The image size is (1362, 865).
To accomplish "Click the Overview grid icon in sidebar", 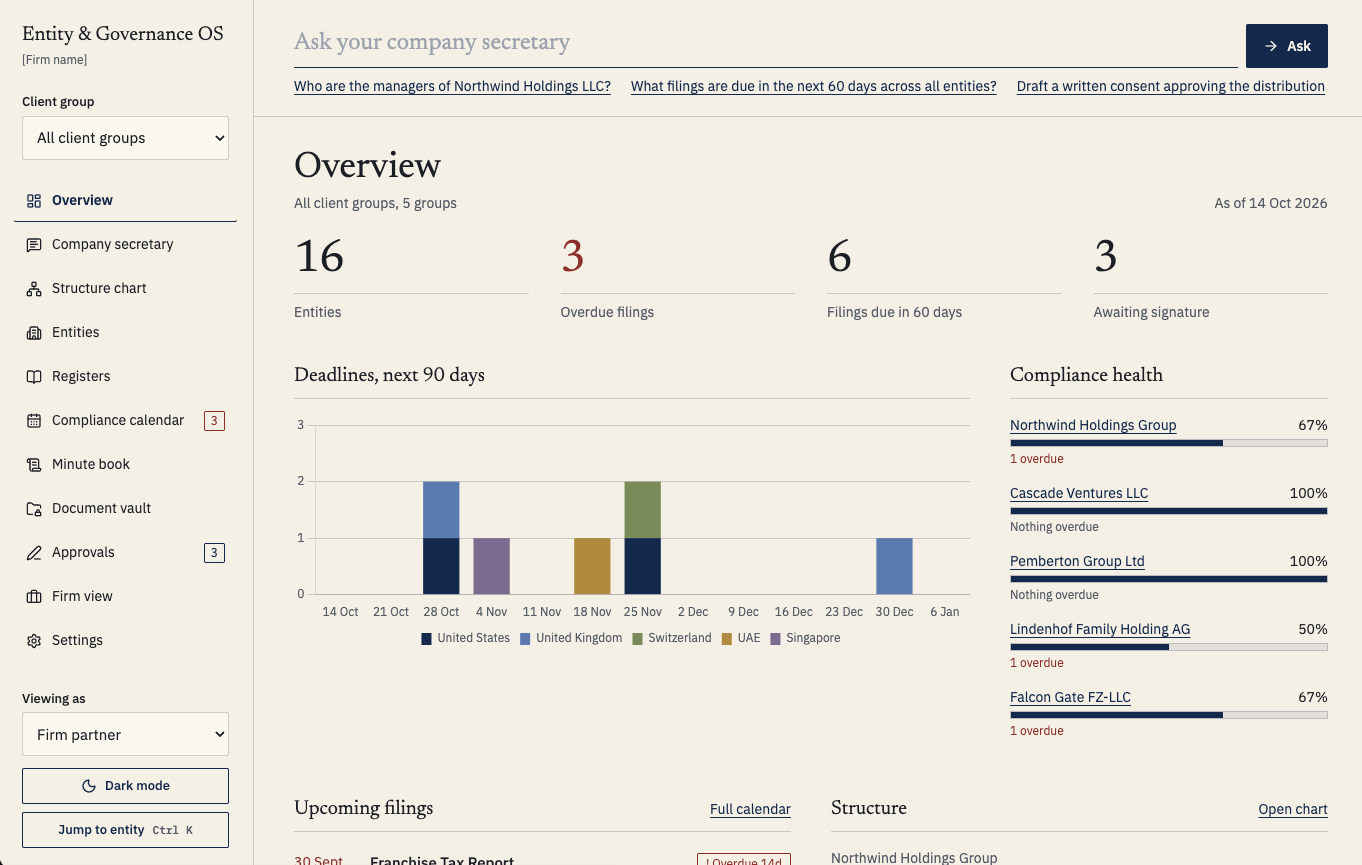I will (x=34, y=200).
